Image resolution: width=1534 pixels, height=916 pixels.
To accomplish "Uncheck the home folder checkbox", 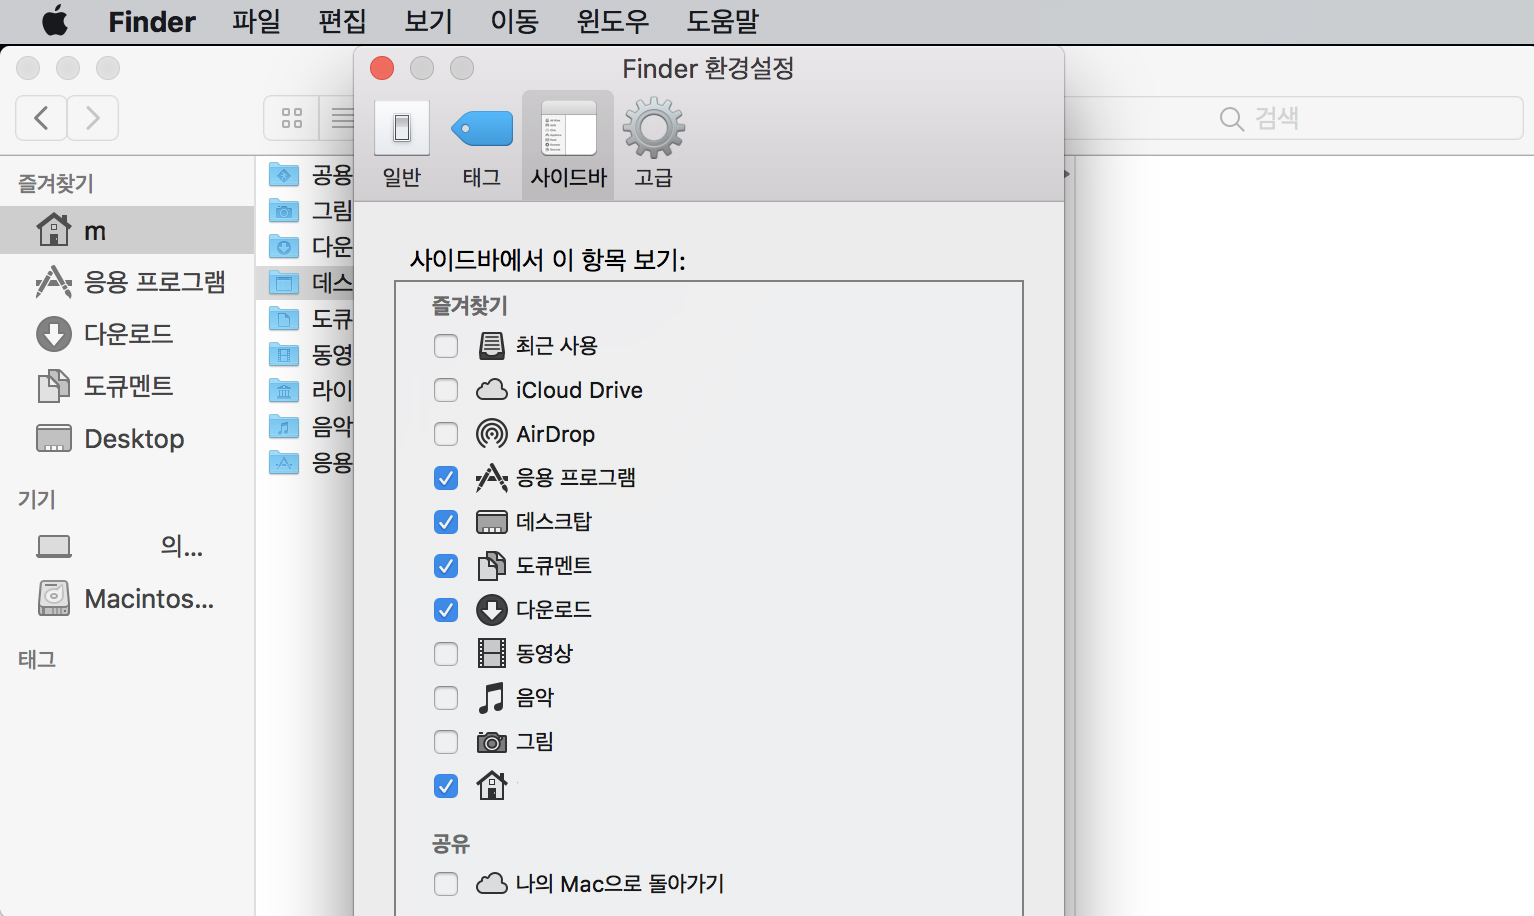I will 446,786.
